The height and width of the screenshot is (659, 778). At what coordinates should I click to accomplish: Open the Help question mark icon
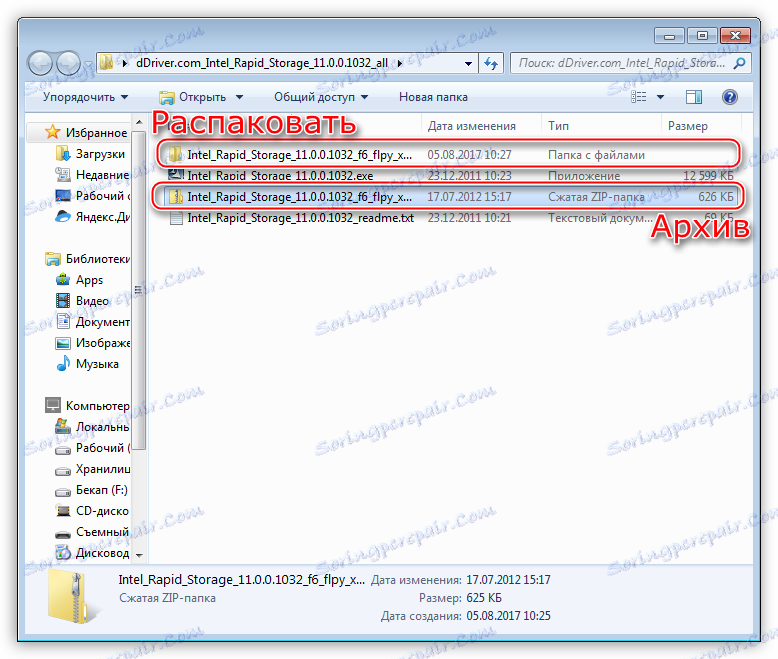[729, 97]
